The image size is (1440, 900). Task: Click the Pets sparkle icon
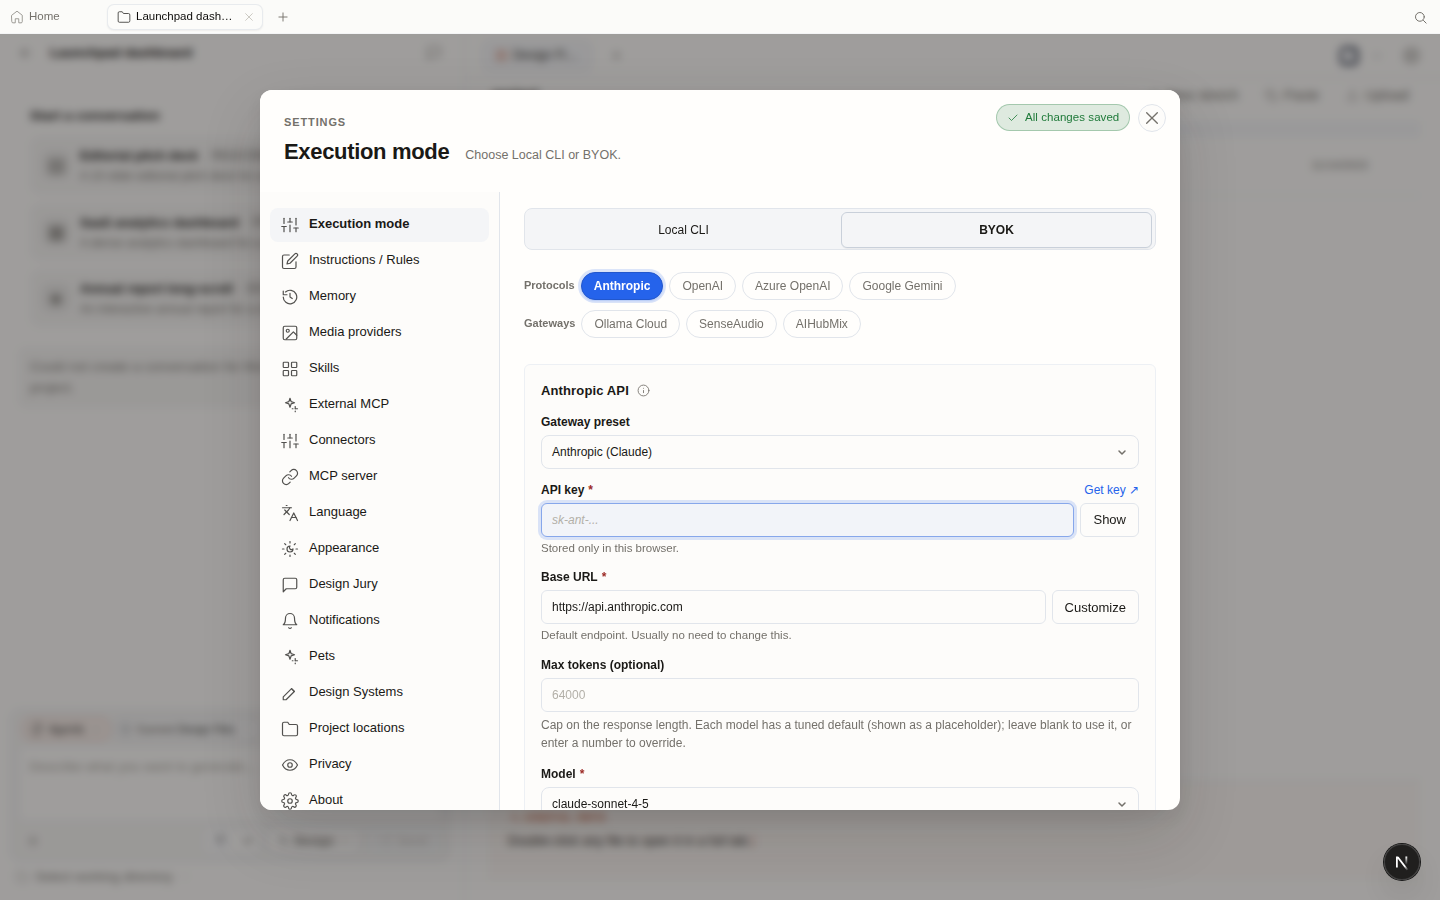(290, 657)
